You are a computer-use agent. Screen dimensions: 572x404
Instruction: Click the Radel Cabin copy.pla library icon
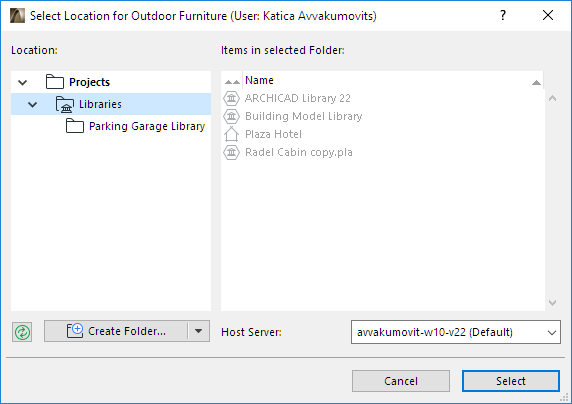231,152
